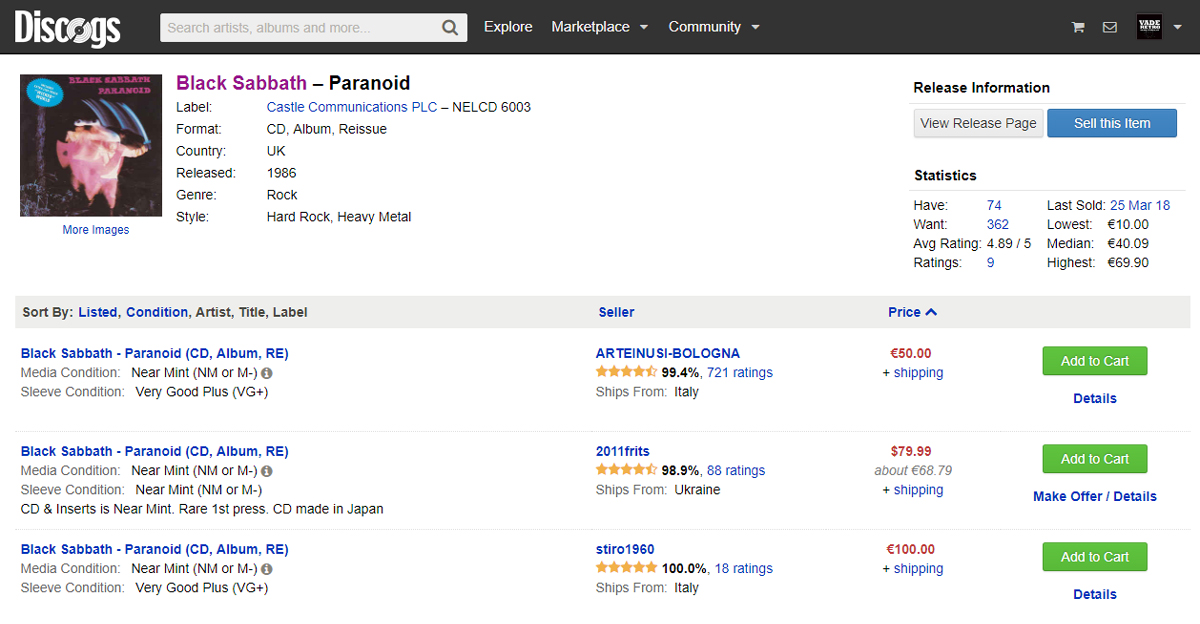Viewport: 1200px width, 624px height.
Task: Click the Price sort arrow
Action: click(931, 312)
